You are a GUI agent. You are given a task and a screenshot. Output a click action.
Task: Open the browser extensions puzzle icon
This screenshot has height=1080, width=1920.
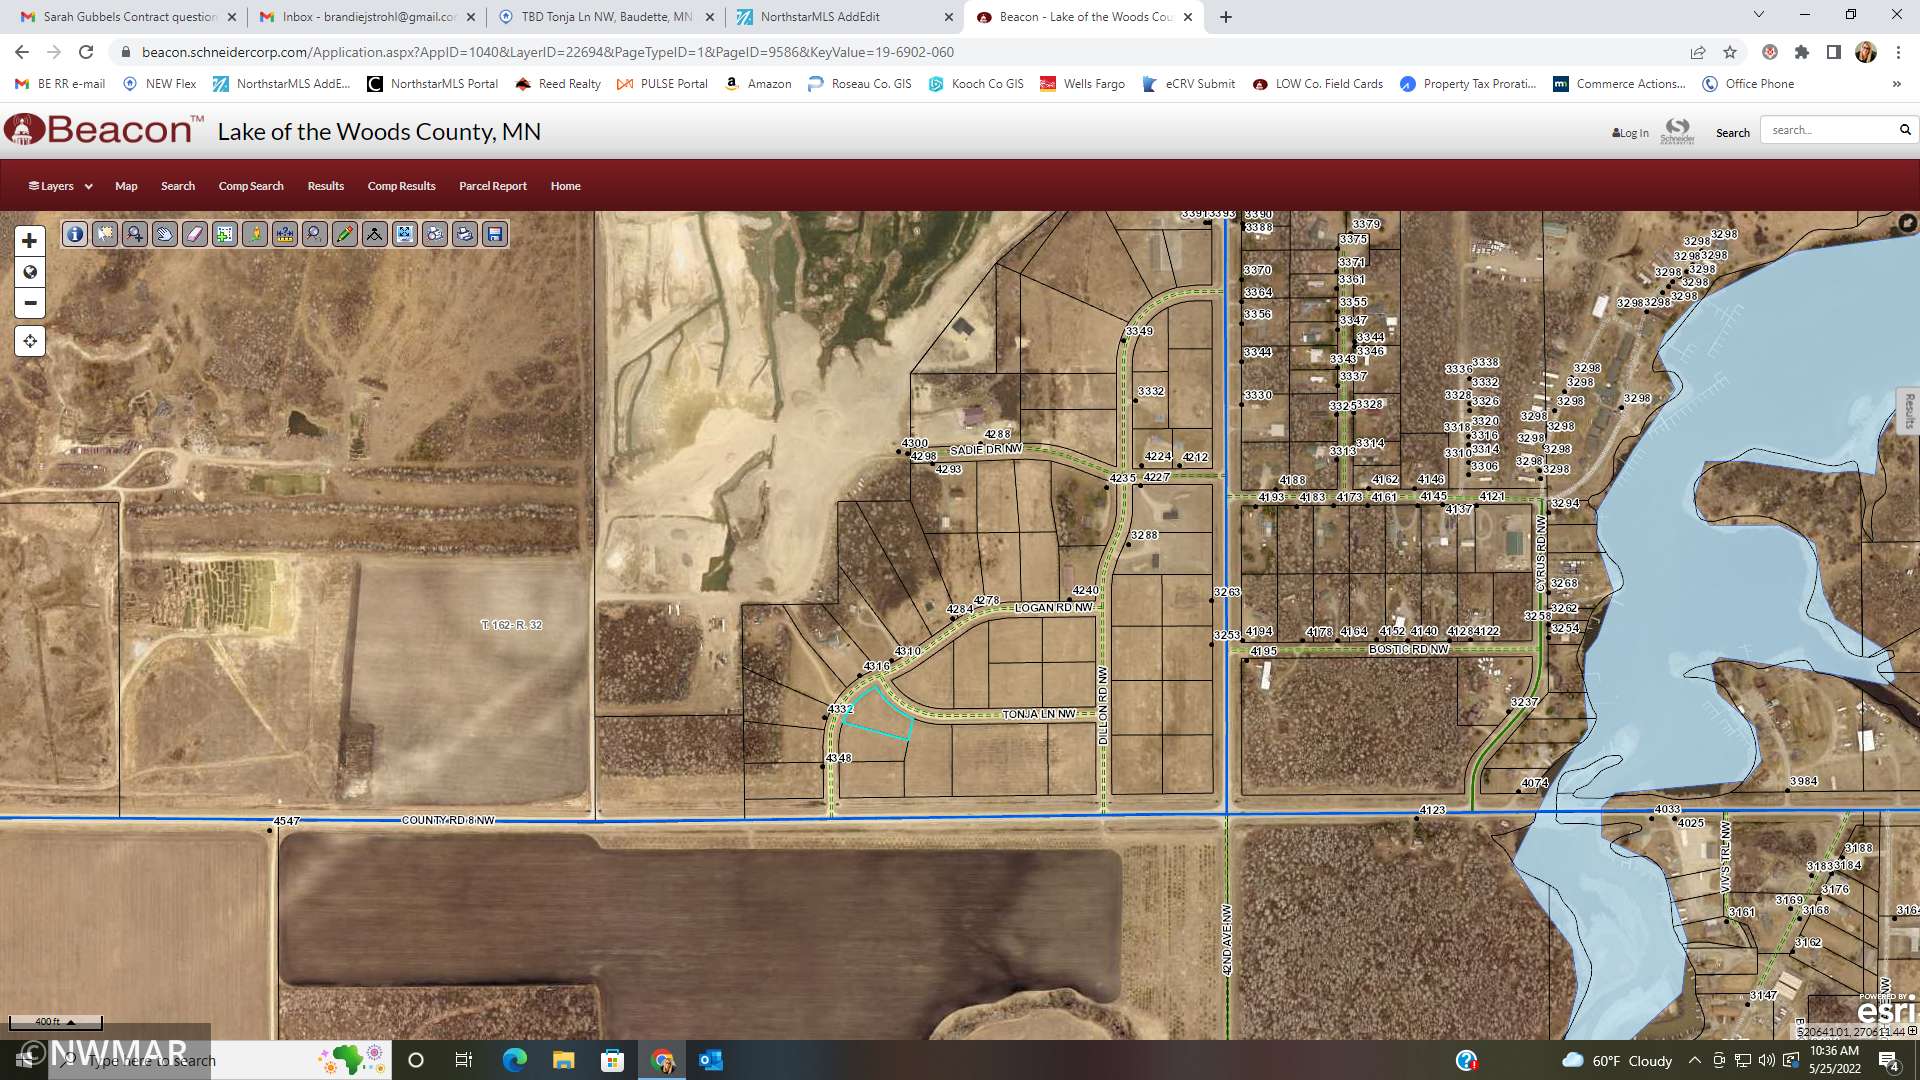coord(1802,52)
